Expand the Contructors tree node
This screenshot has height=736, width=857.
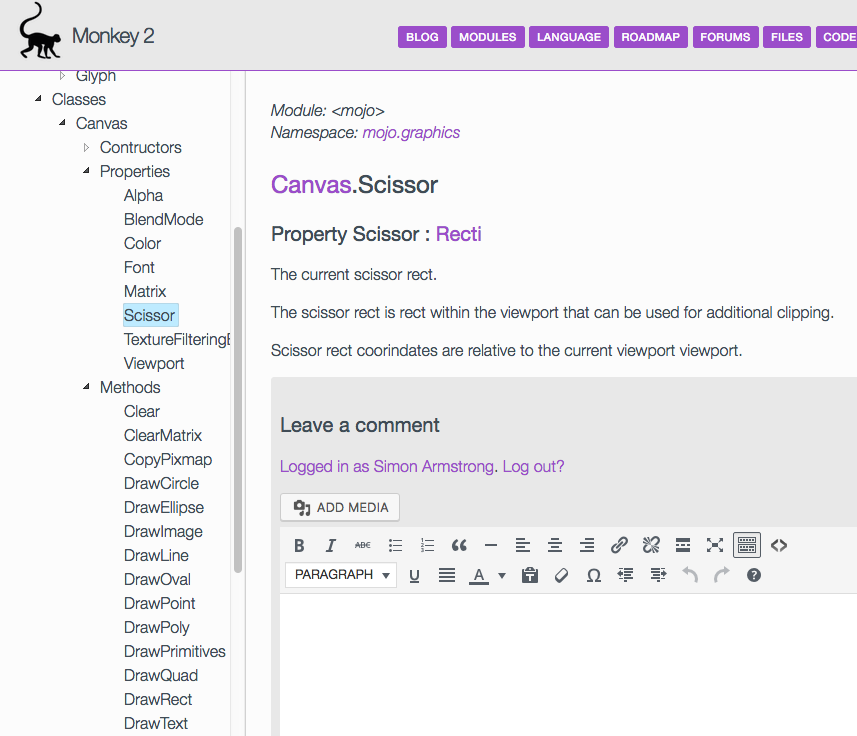(87, 147)
